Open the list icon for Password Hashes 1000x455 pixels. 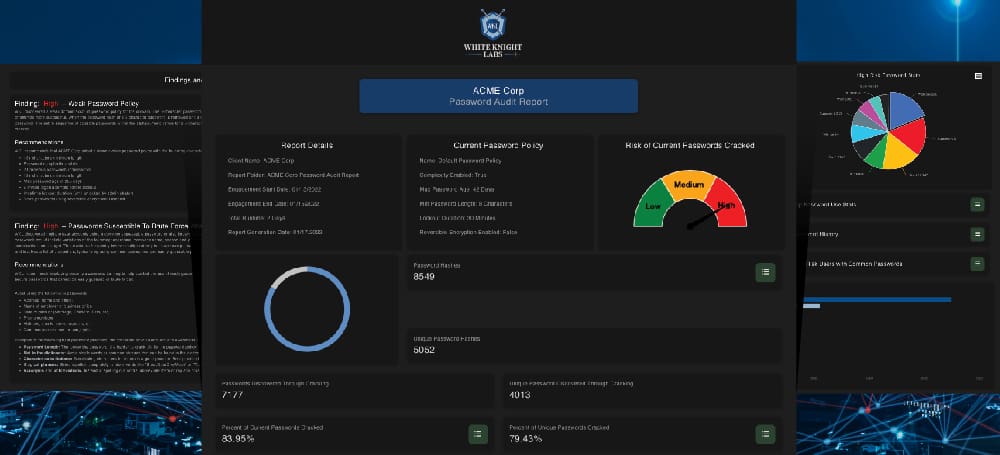(765, 272)
